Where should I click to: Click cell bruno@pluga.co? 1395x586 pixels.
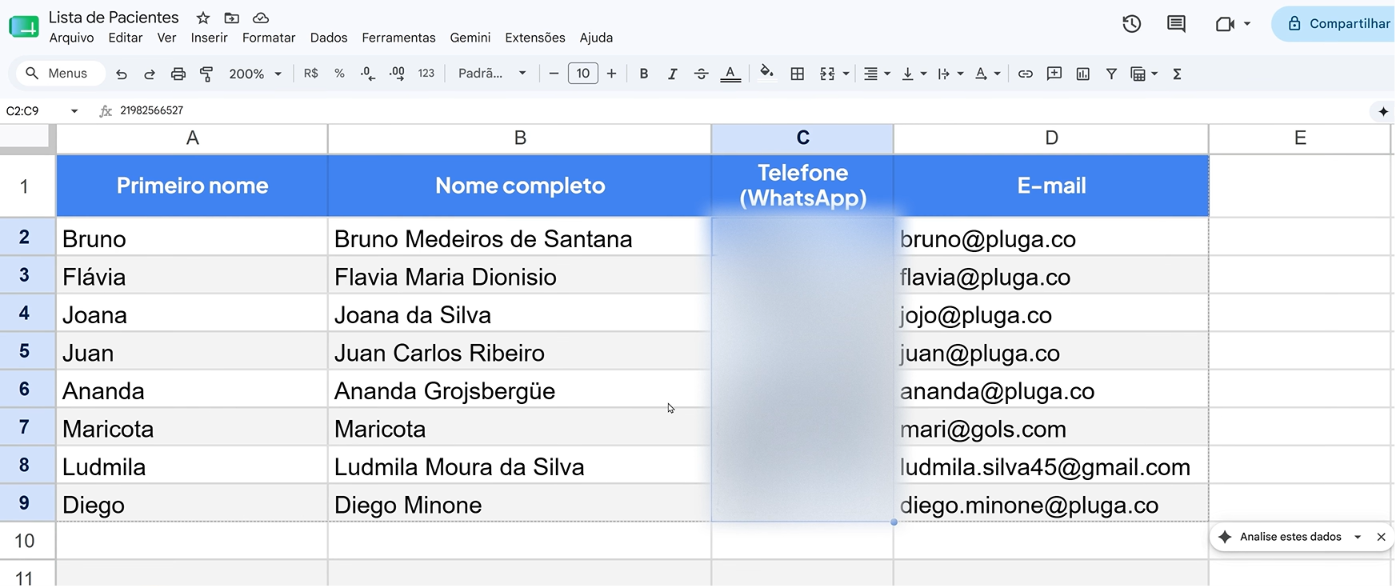point(1051,238)
